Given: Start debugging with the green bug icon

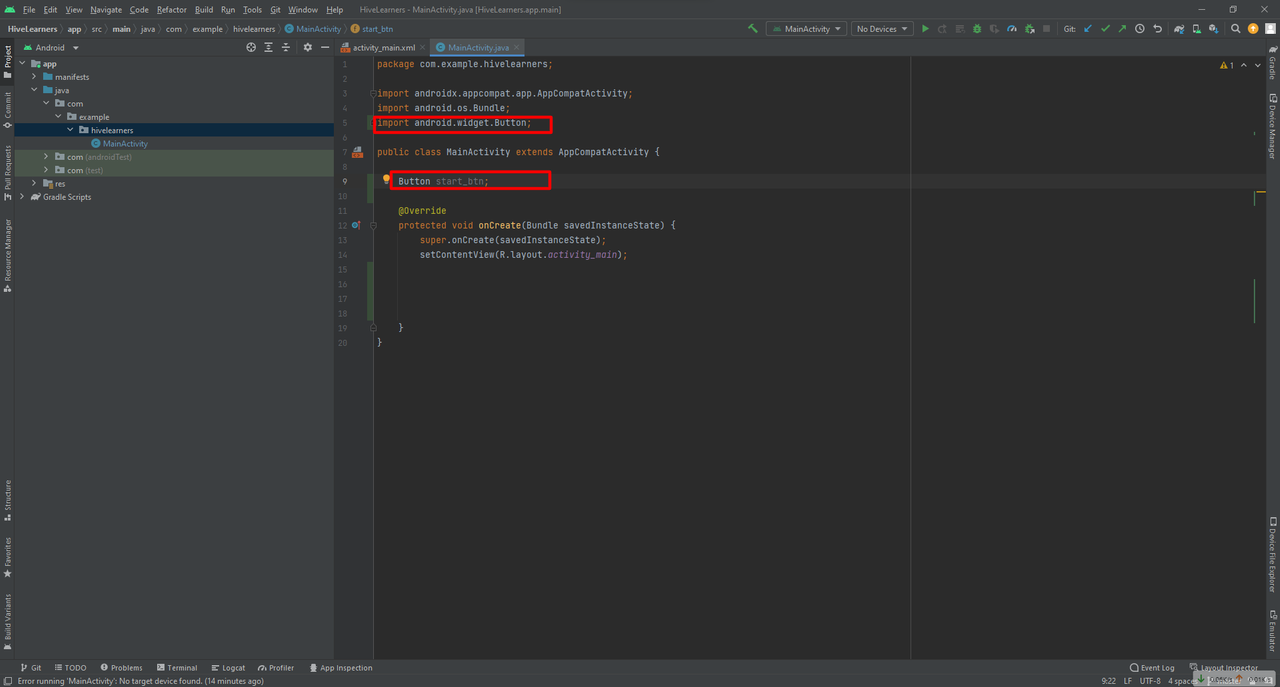Looking at the screenshot, I should (x=977, y=29).
